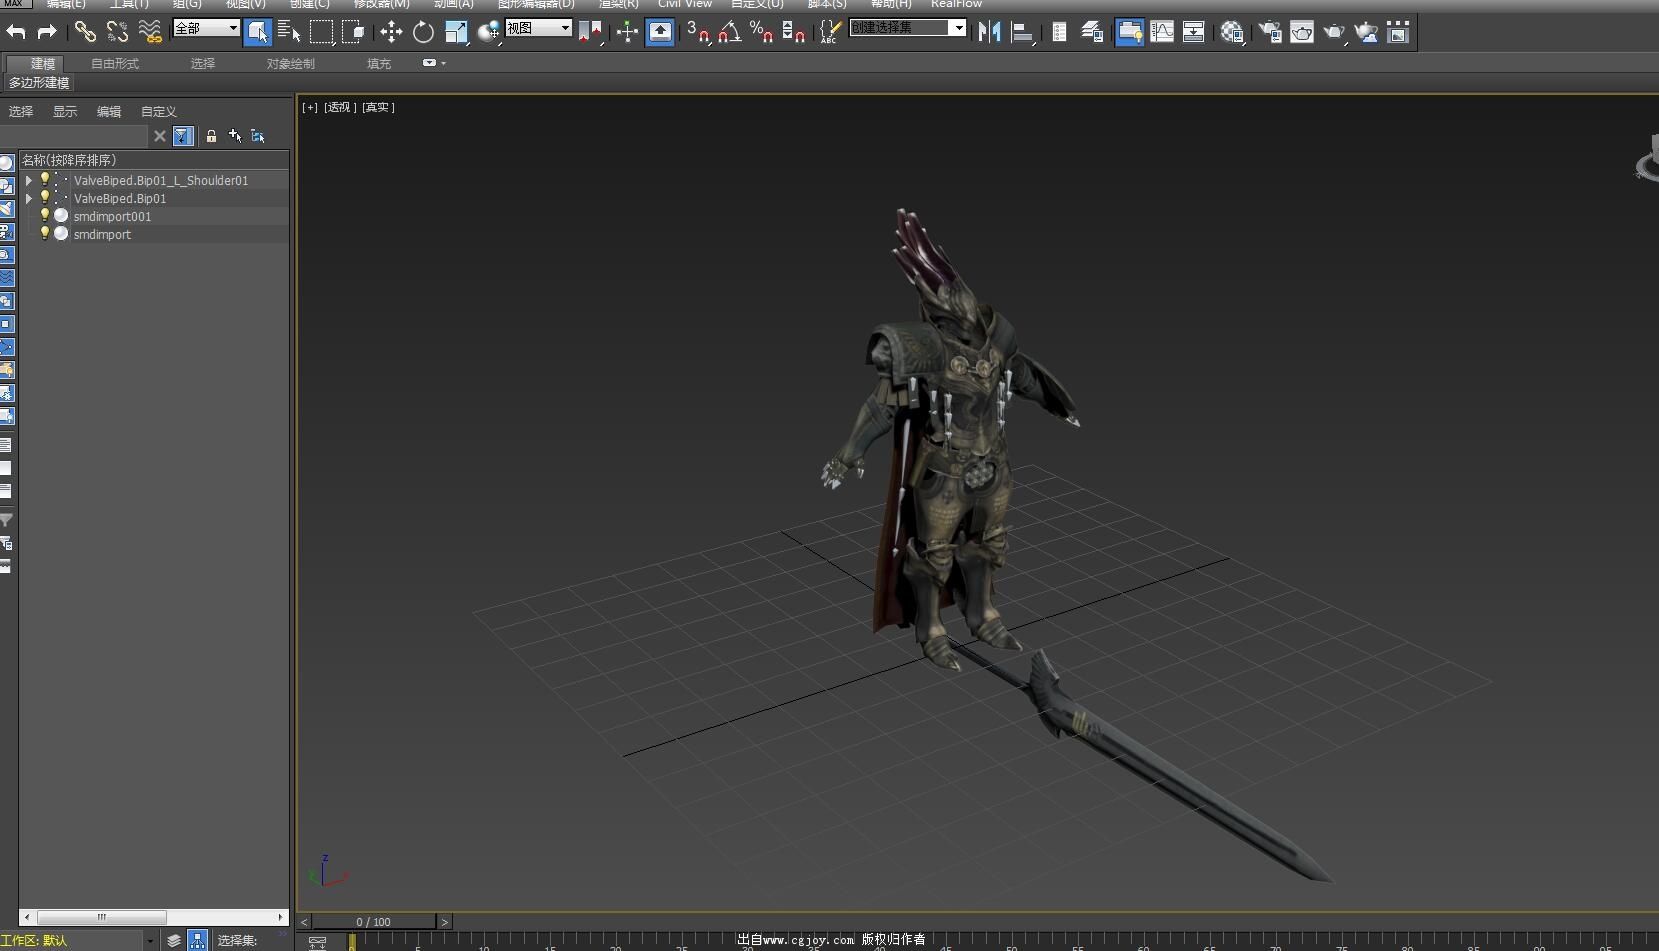Activate the Select and Scale tool
This screenshot has width=1659, height=951.
click(456, 32)
